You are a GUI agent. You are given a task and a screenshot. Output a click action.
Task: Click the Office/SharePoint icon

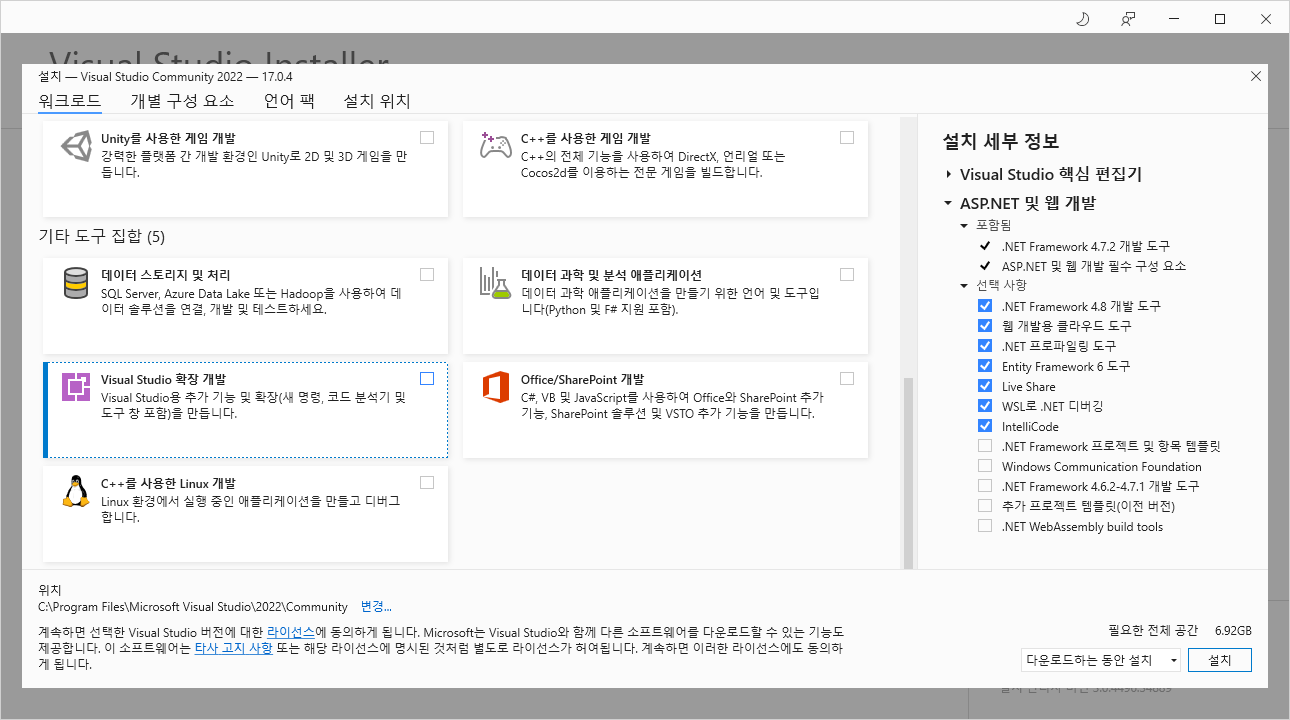(x=496, y=387)
